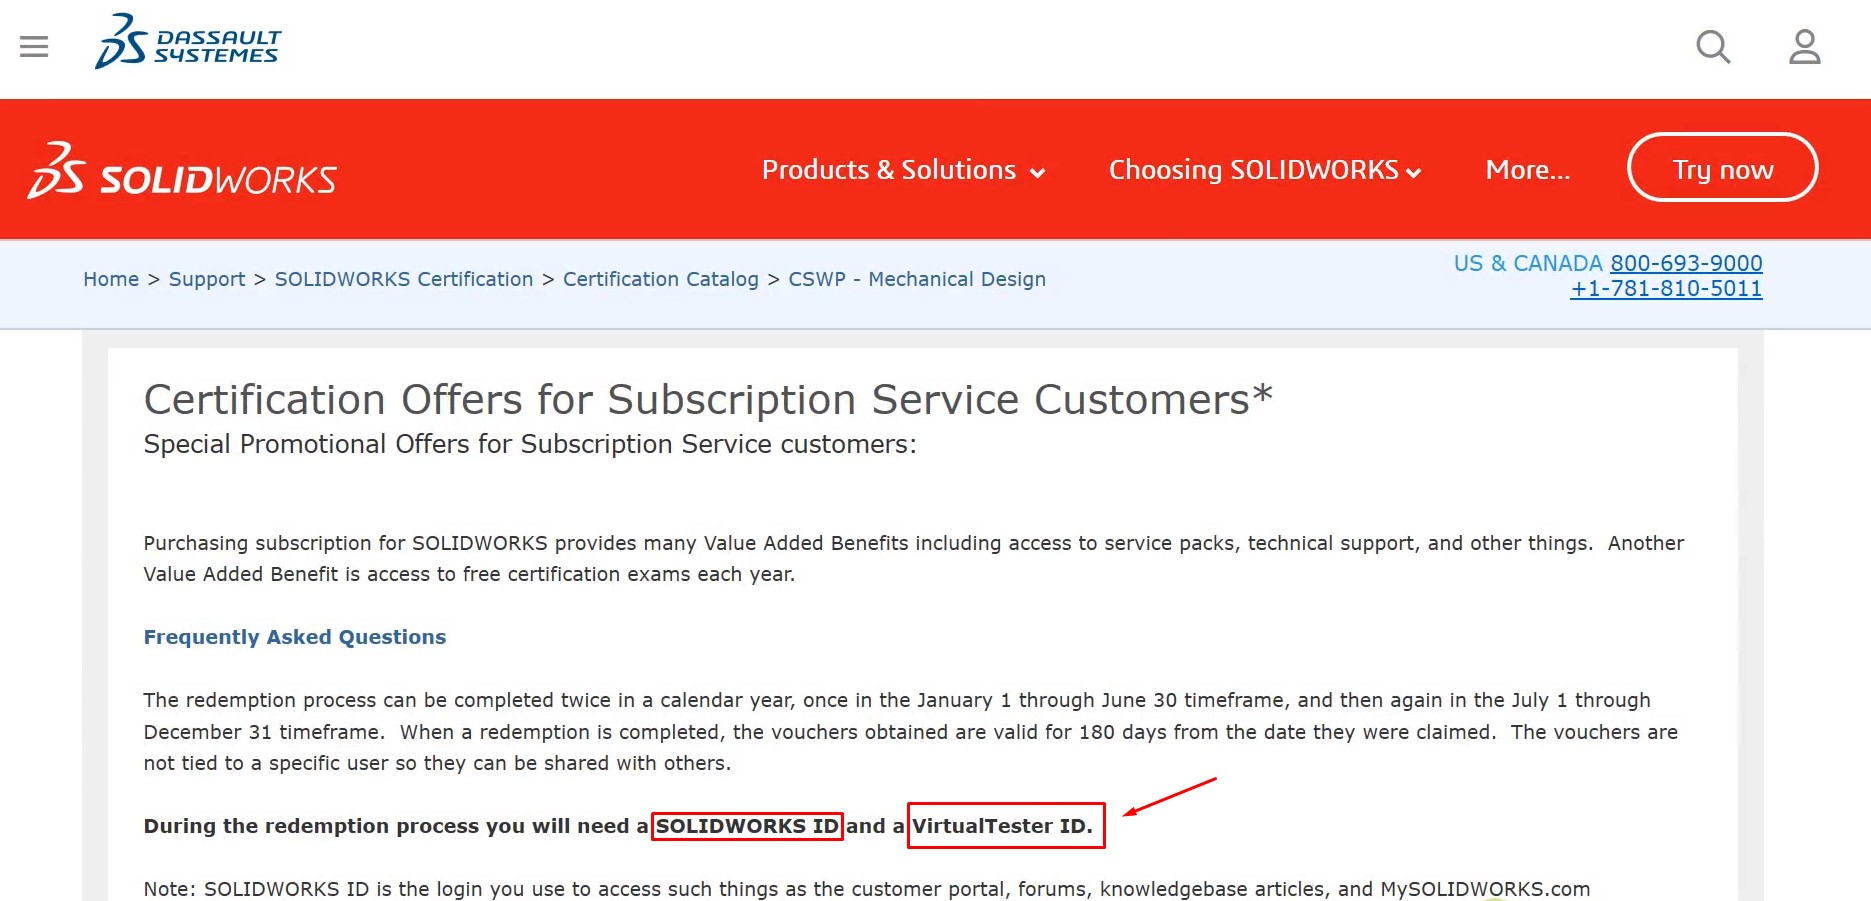Click CSWP - Mechanical Design breadcrumb
Screen dimensions: 1871x901
pos(916,279)
